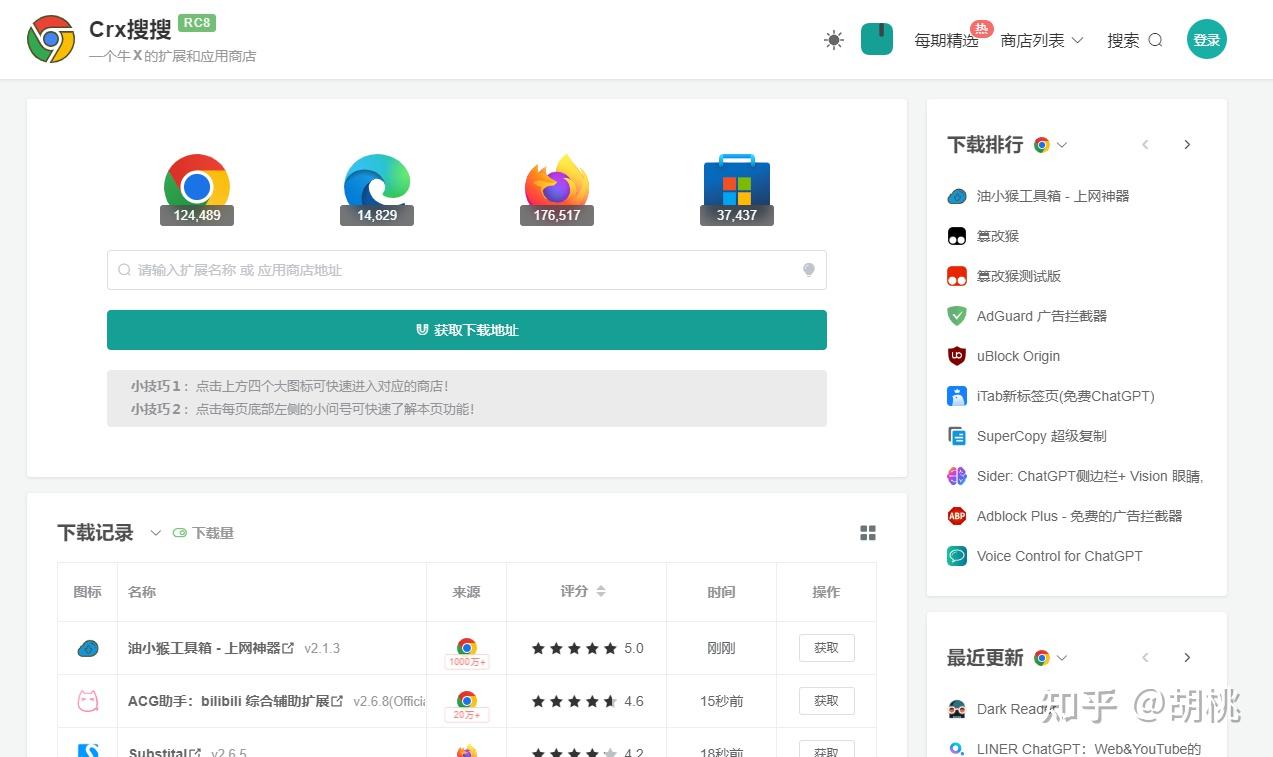Open the 每期精选 menu item

click(945, 43)
